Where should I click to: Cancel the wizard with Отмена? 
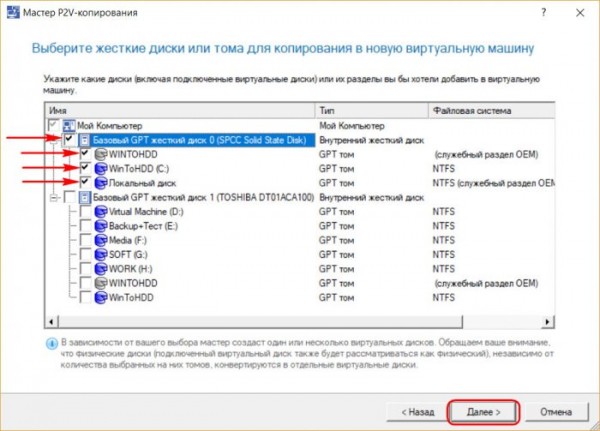(x=556, y=412)
